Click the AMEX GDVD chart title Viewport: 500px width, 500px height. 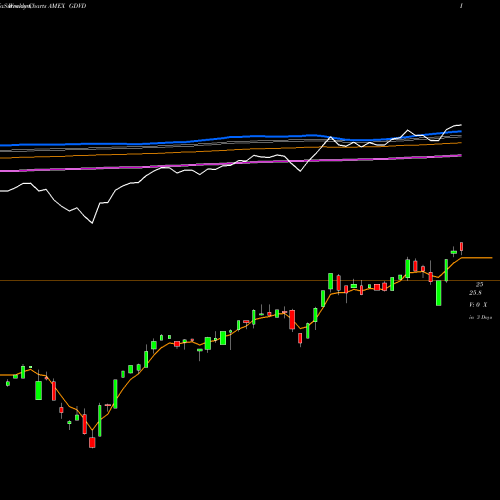point(67,6)
